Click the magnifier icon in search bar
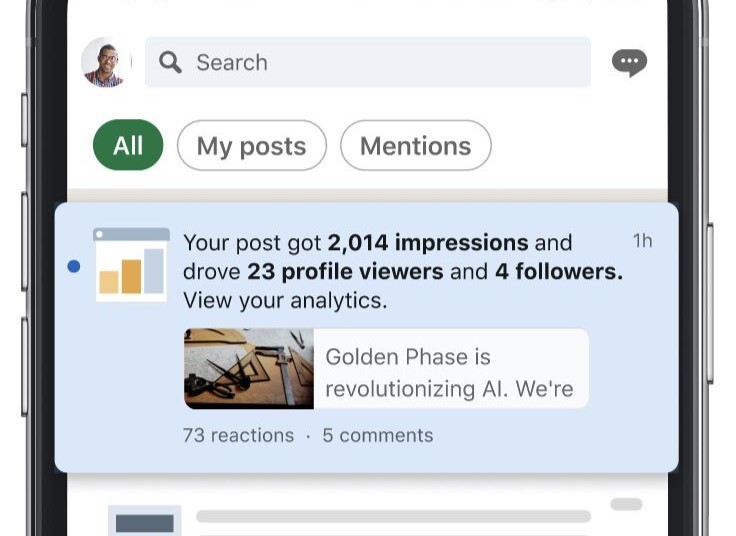This screenshot has height=536, width=736. point(171,62)
